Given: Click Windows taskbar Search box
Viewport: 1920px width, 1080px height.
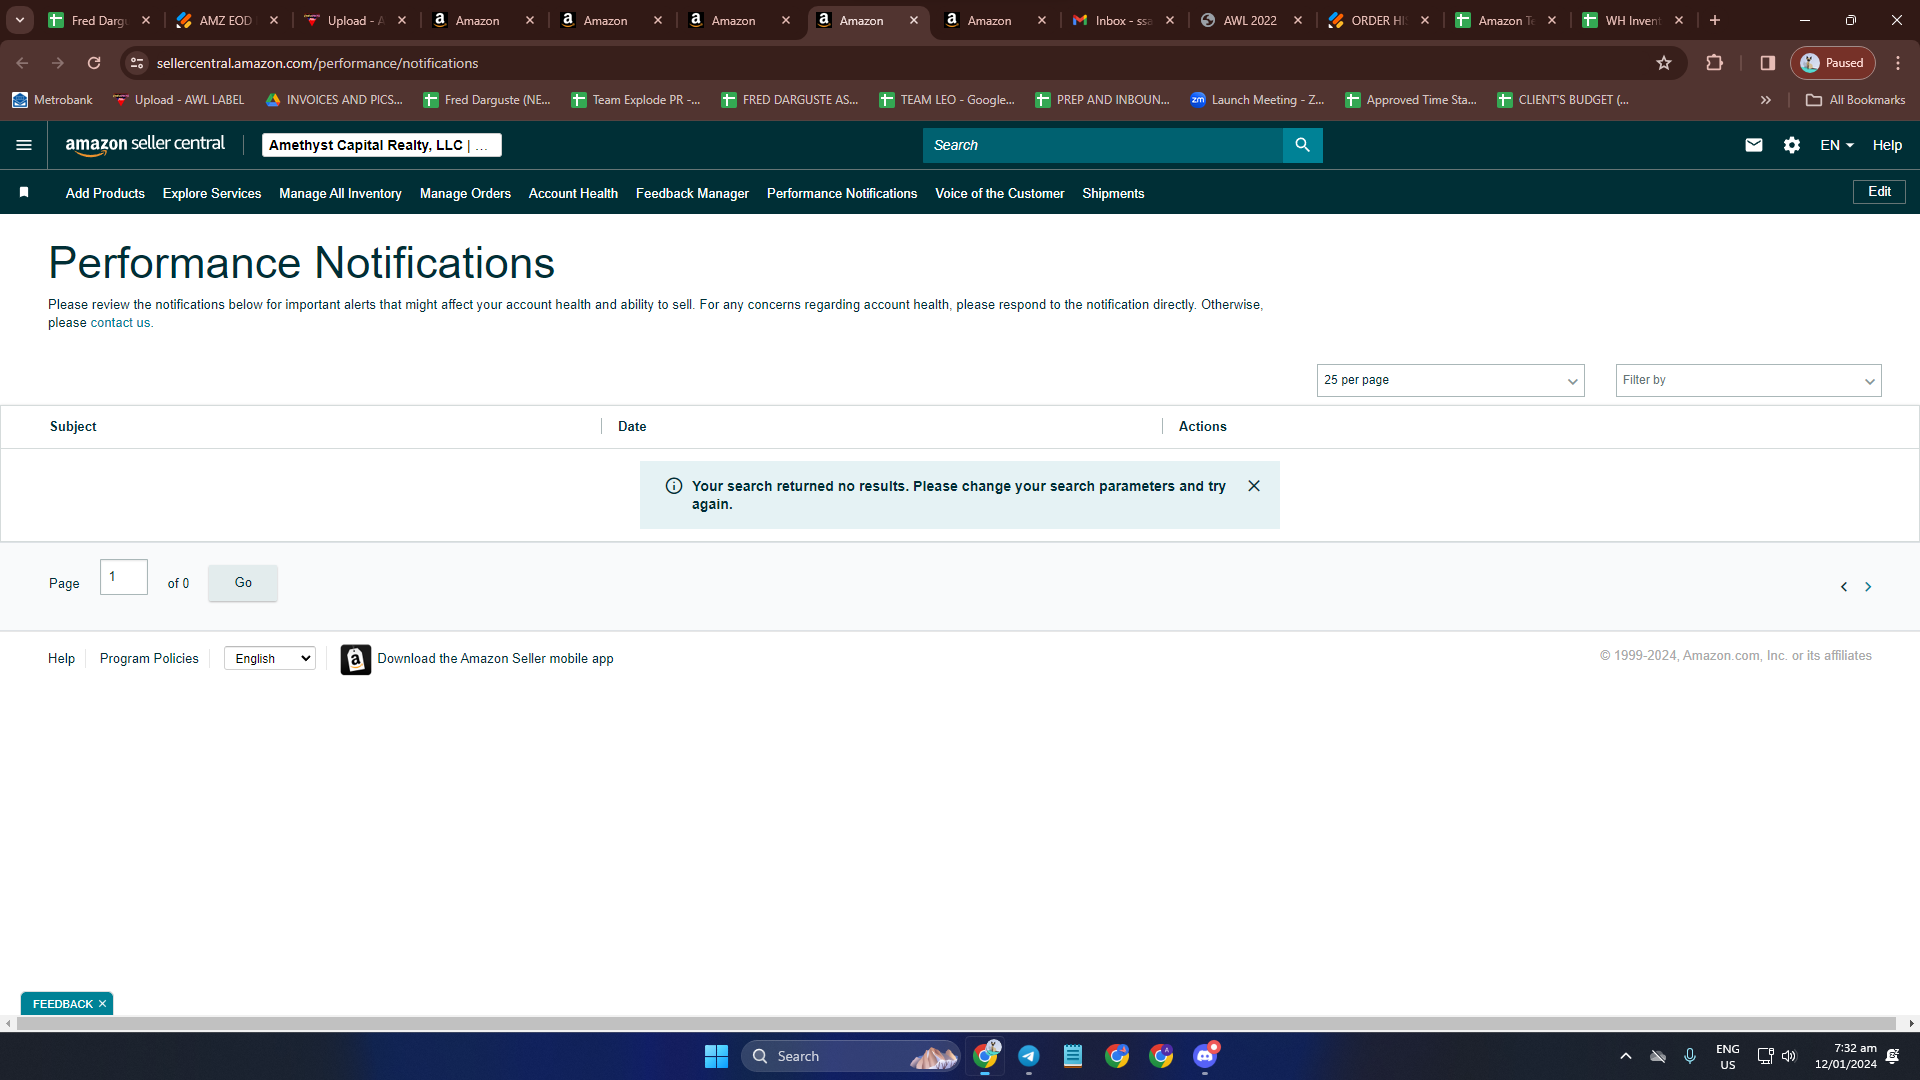Looking at the screenshot, I should click(x=850, y=1056).
